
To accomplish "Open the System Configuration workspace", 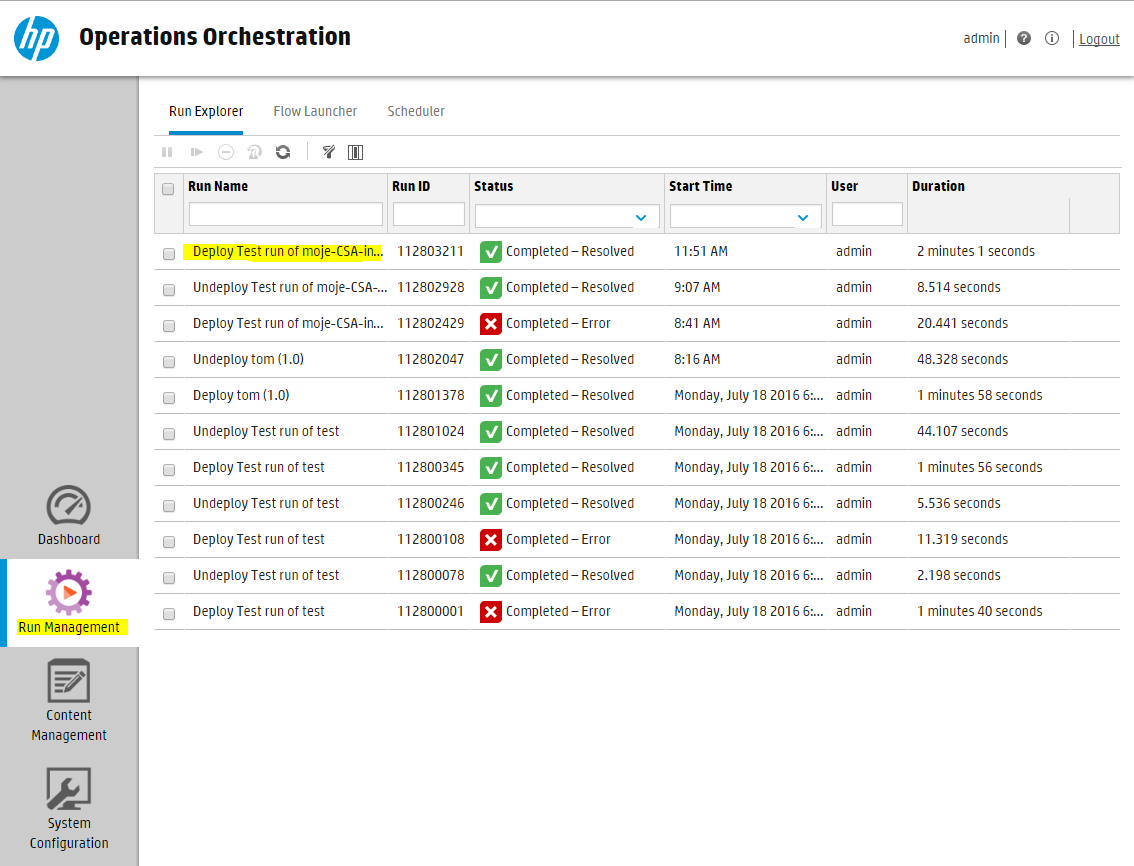I will point(69,809).
